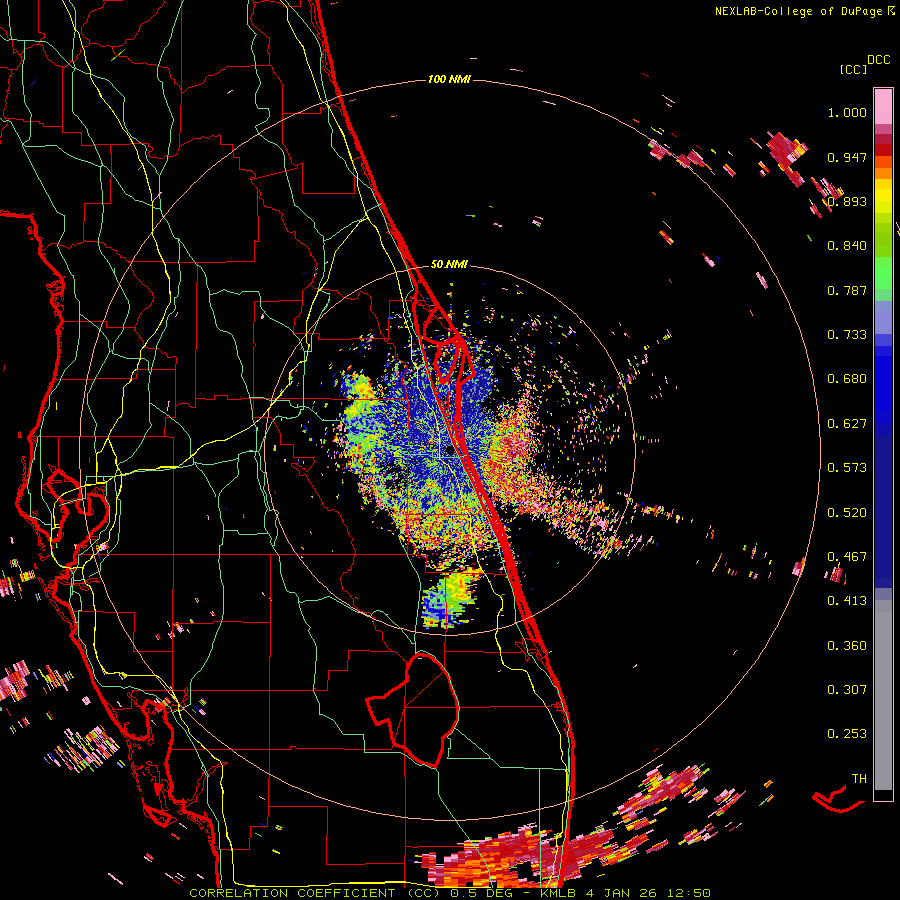Click the TH threshold label
The height and width of the screenshot is (900, 900).
[859, 779]
